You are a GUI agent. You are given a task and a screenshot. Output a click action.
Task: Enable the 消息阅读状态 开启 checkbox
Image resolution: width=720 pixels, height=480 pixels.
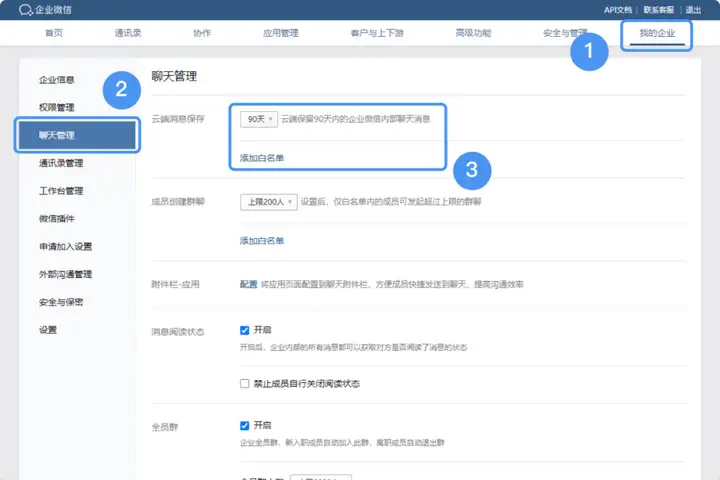click(x=245, y=329)
